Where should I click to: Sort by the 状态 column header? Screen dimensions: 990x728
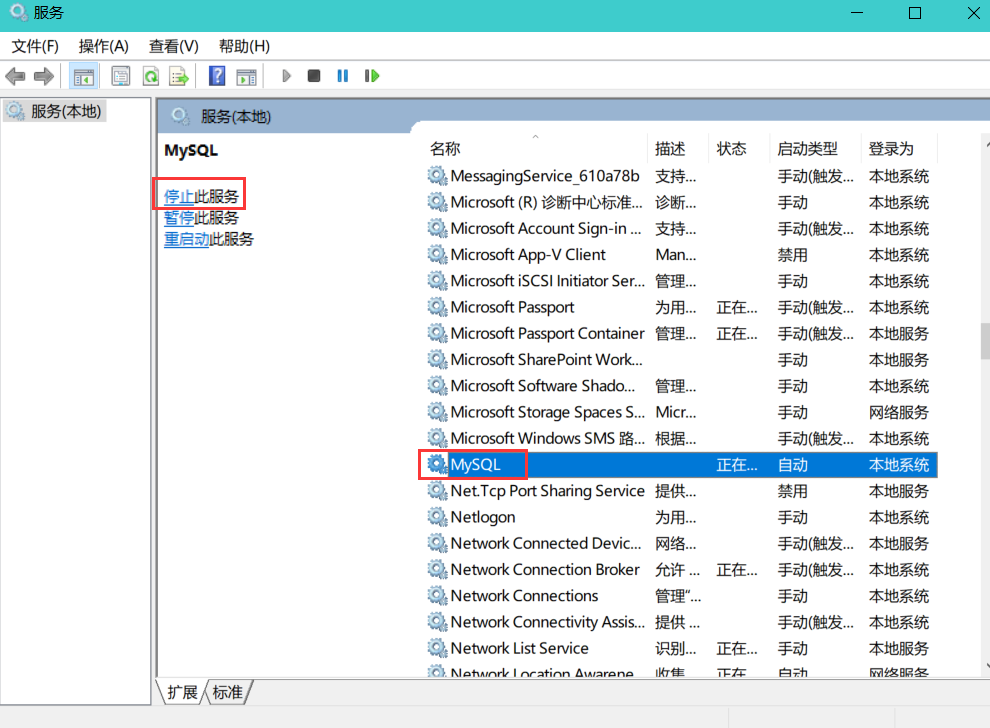click(739, 149)
